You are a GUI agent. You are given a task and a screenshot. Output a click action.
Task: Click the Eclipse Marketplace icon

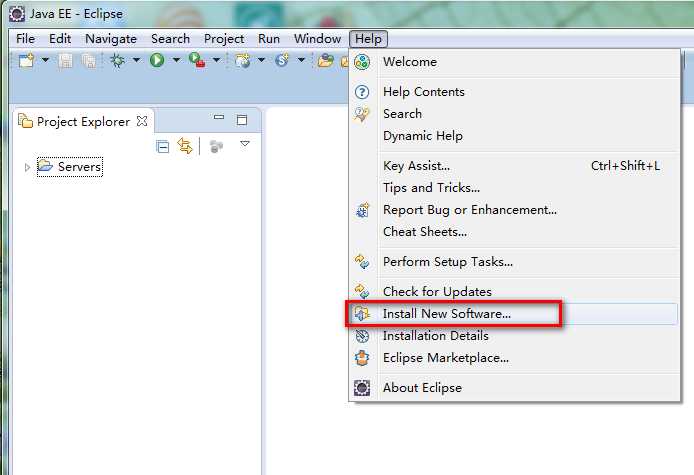point(362,358)
